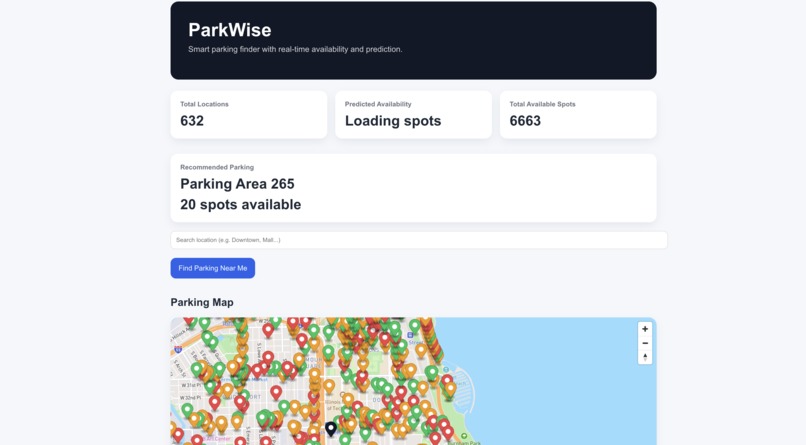Click the ParkWise title heading
806x445 pixels.
coord(230,30)
